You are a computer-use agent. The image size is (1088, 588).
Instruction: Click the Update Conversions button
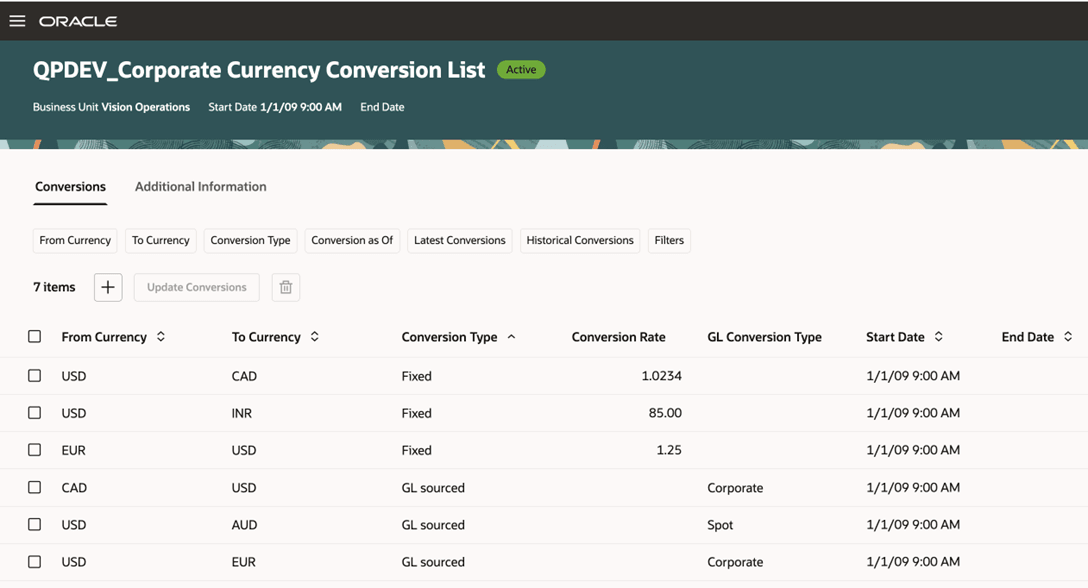point(196,287)
